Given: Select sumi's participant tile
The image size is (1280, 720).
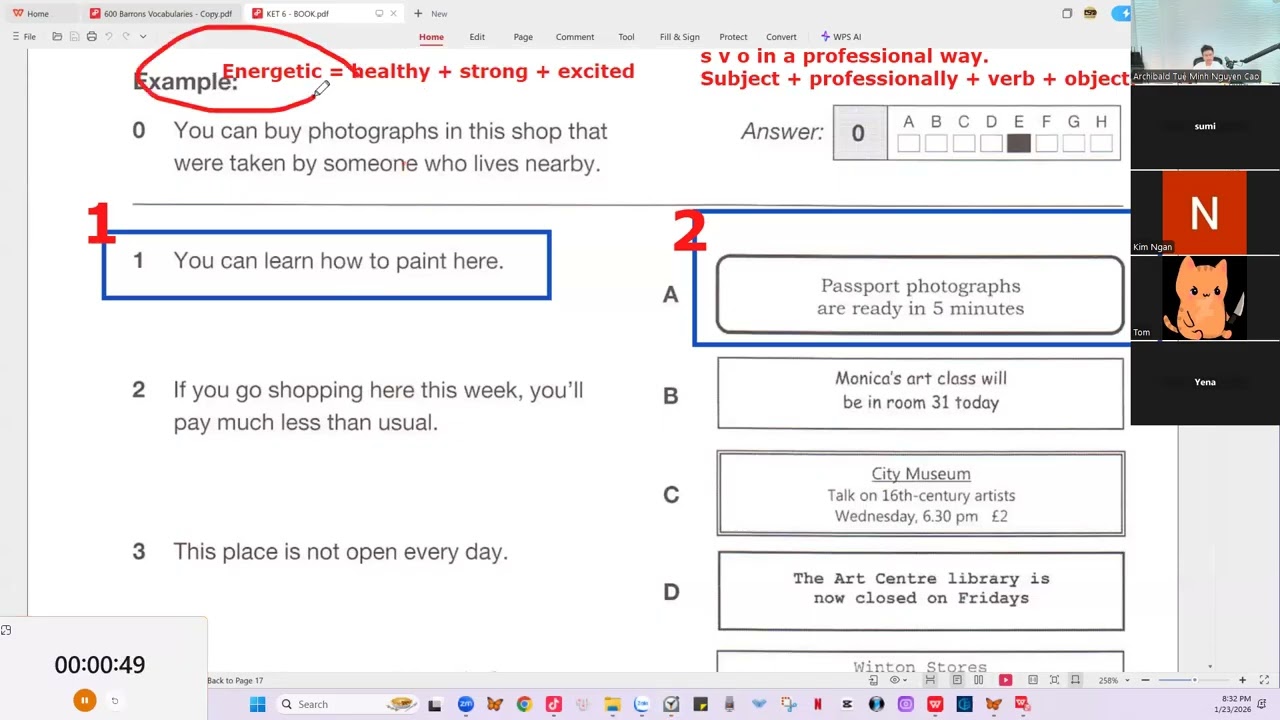Looking at the screenshot, I should [1204, 127].
